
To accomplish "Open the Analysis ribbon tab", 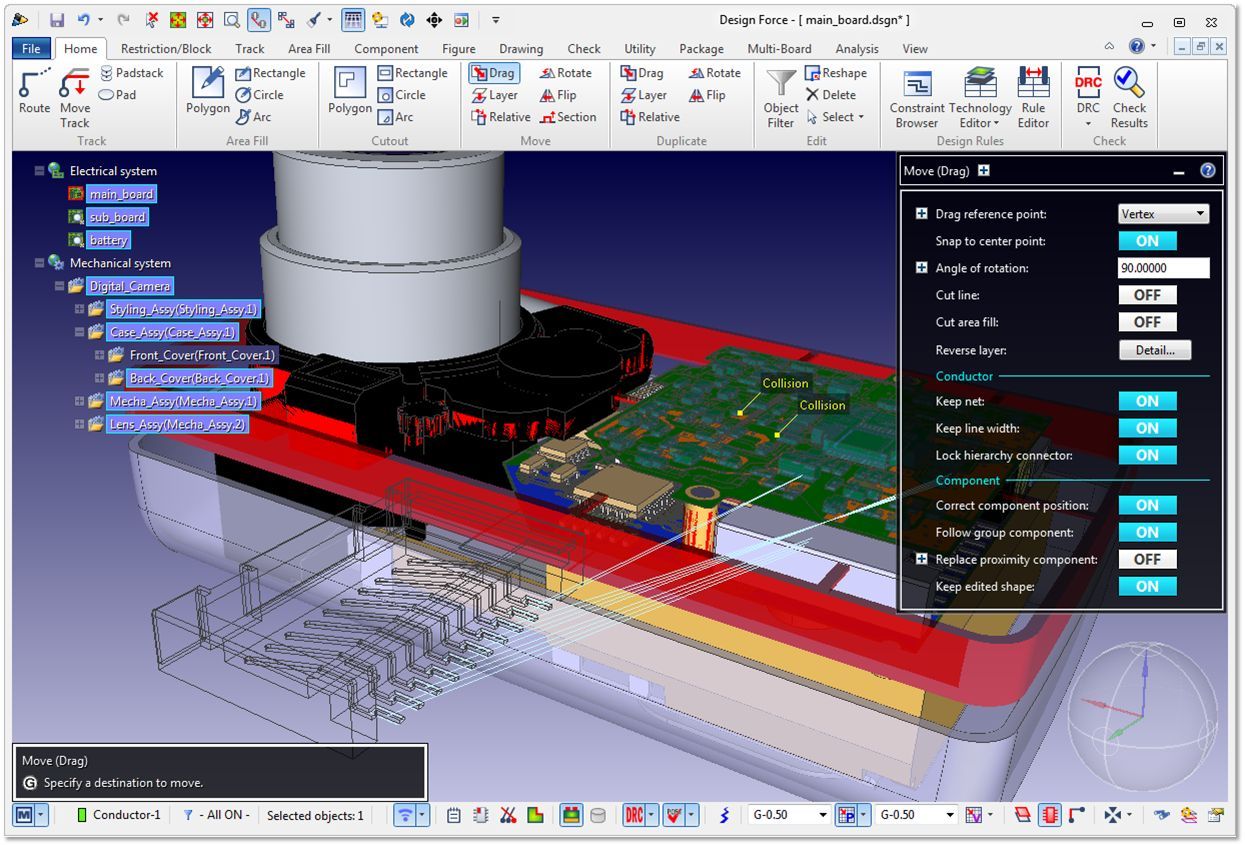I will pyautogui.click(x=856, y=48).
